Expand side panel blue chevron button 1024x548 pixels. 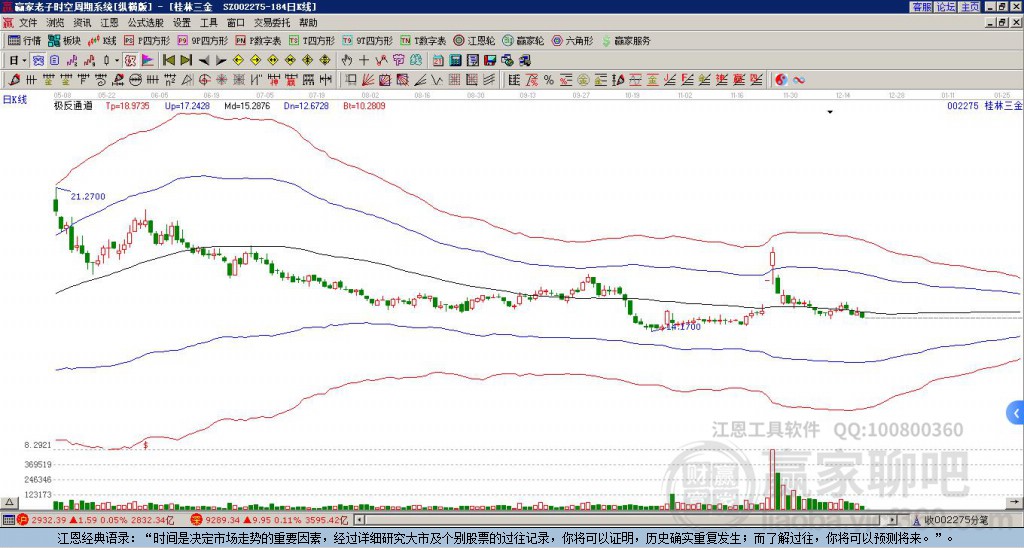[1016, 413]
